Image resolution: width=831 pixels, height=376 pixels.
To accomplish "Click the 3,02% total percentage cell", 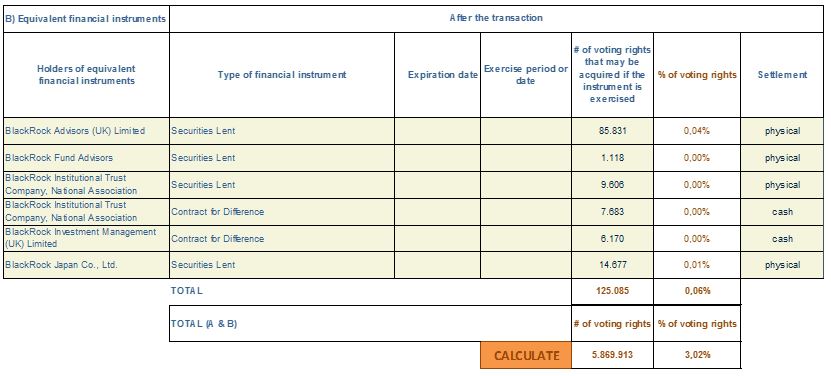I will coord(697,355).
